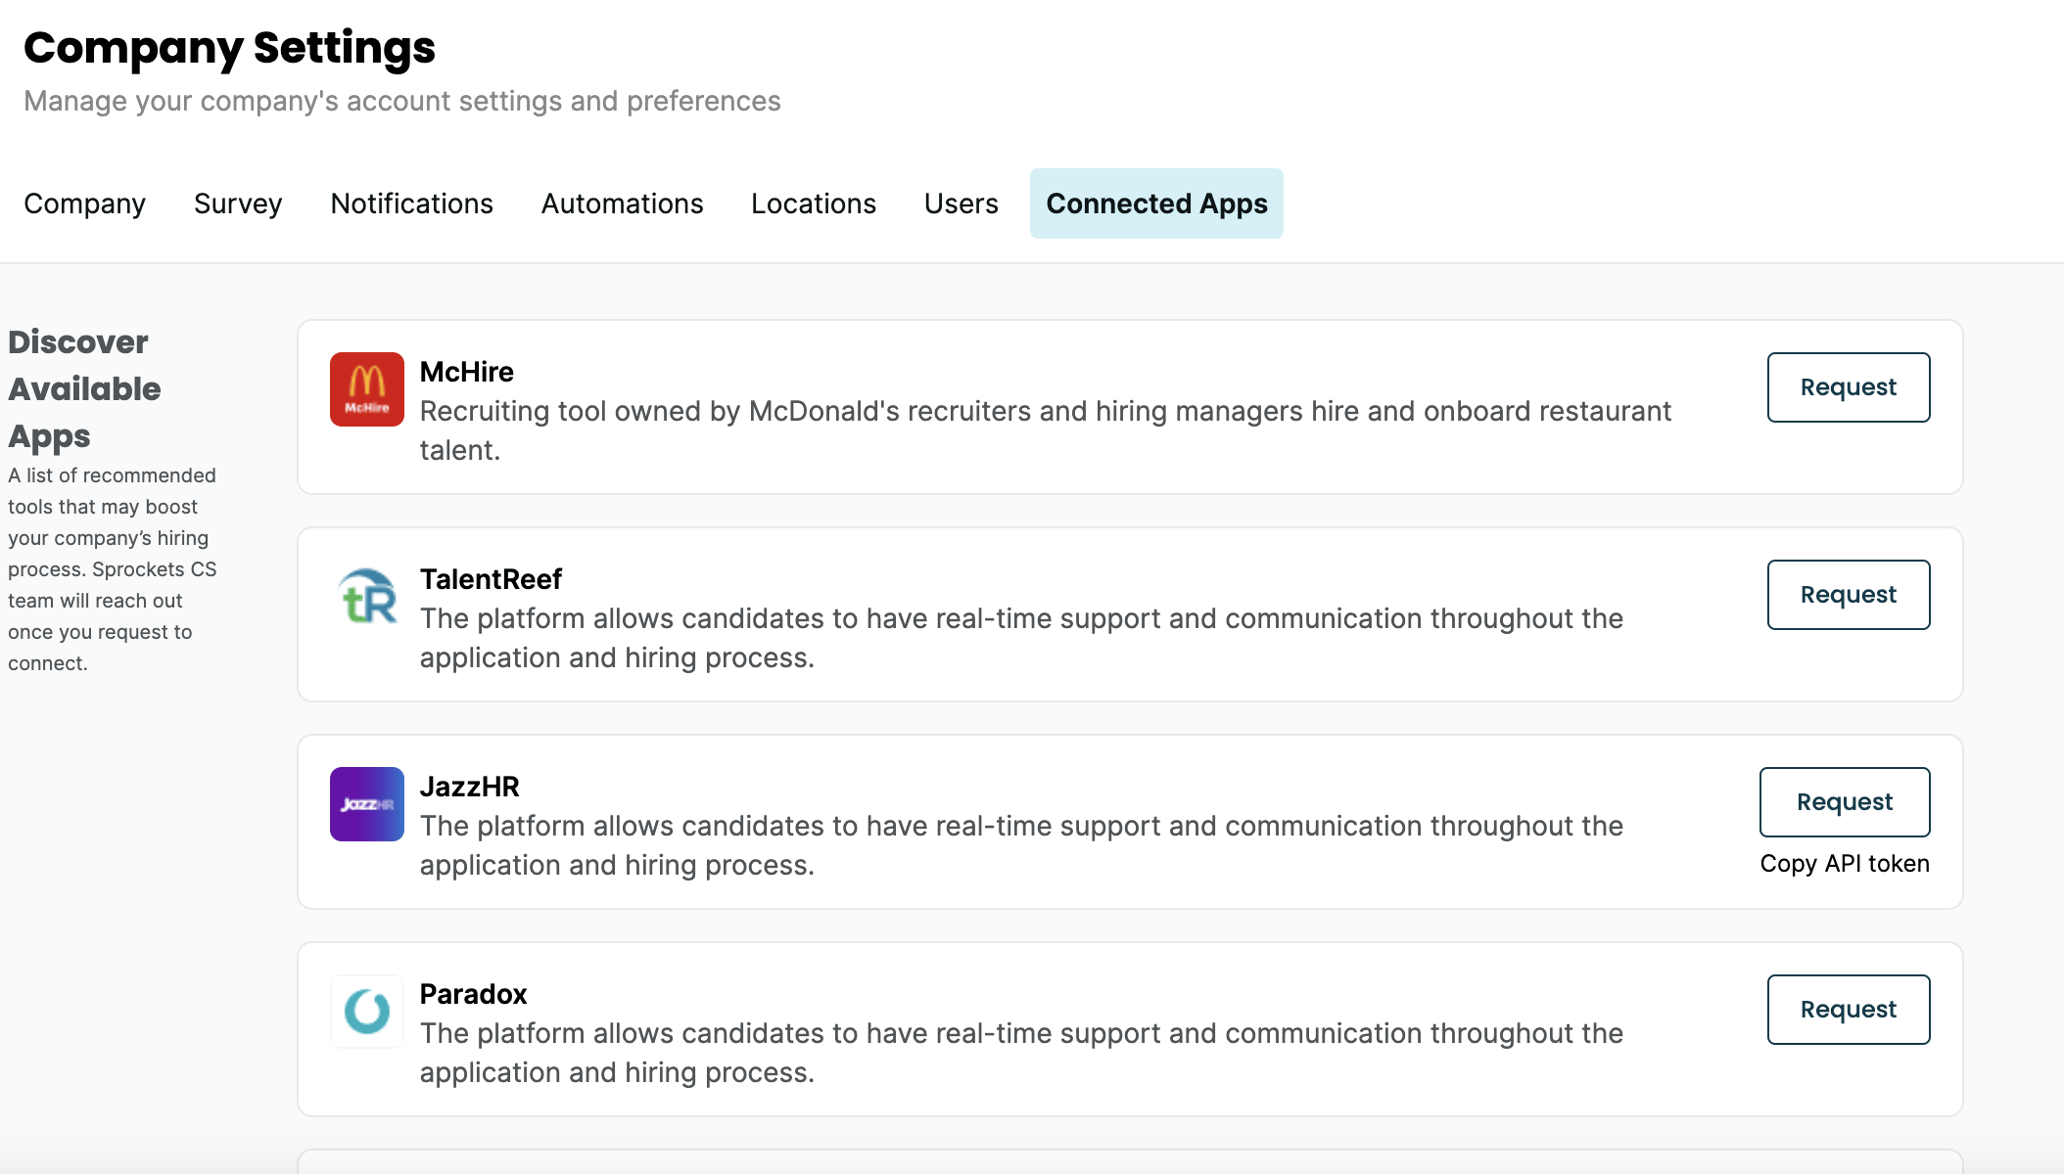Screen dimensions: 2064x1174
Task: Request the Paradox integration
Action: pos(1848,1009)
